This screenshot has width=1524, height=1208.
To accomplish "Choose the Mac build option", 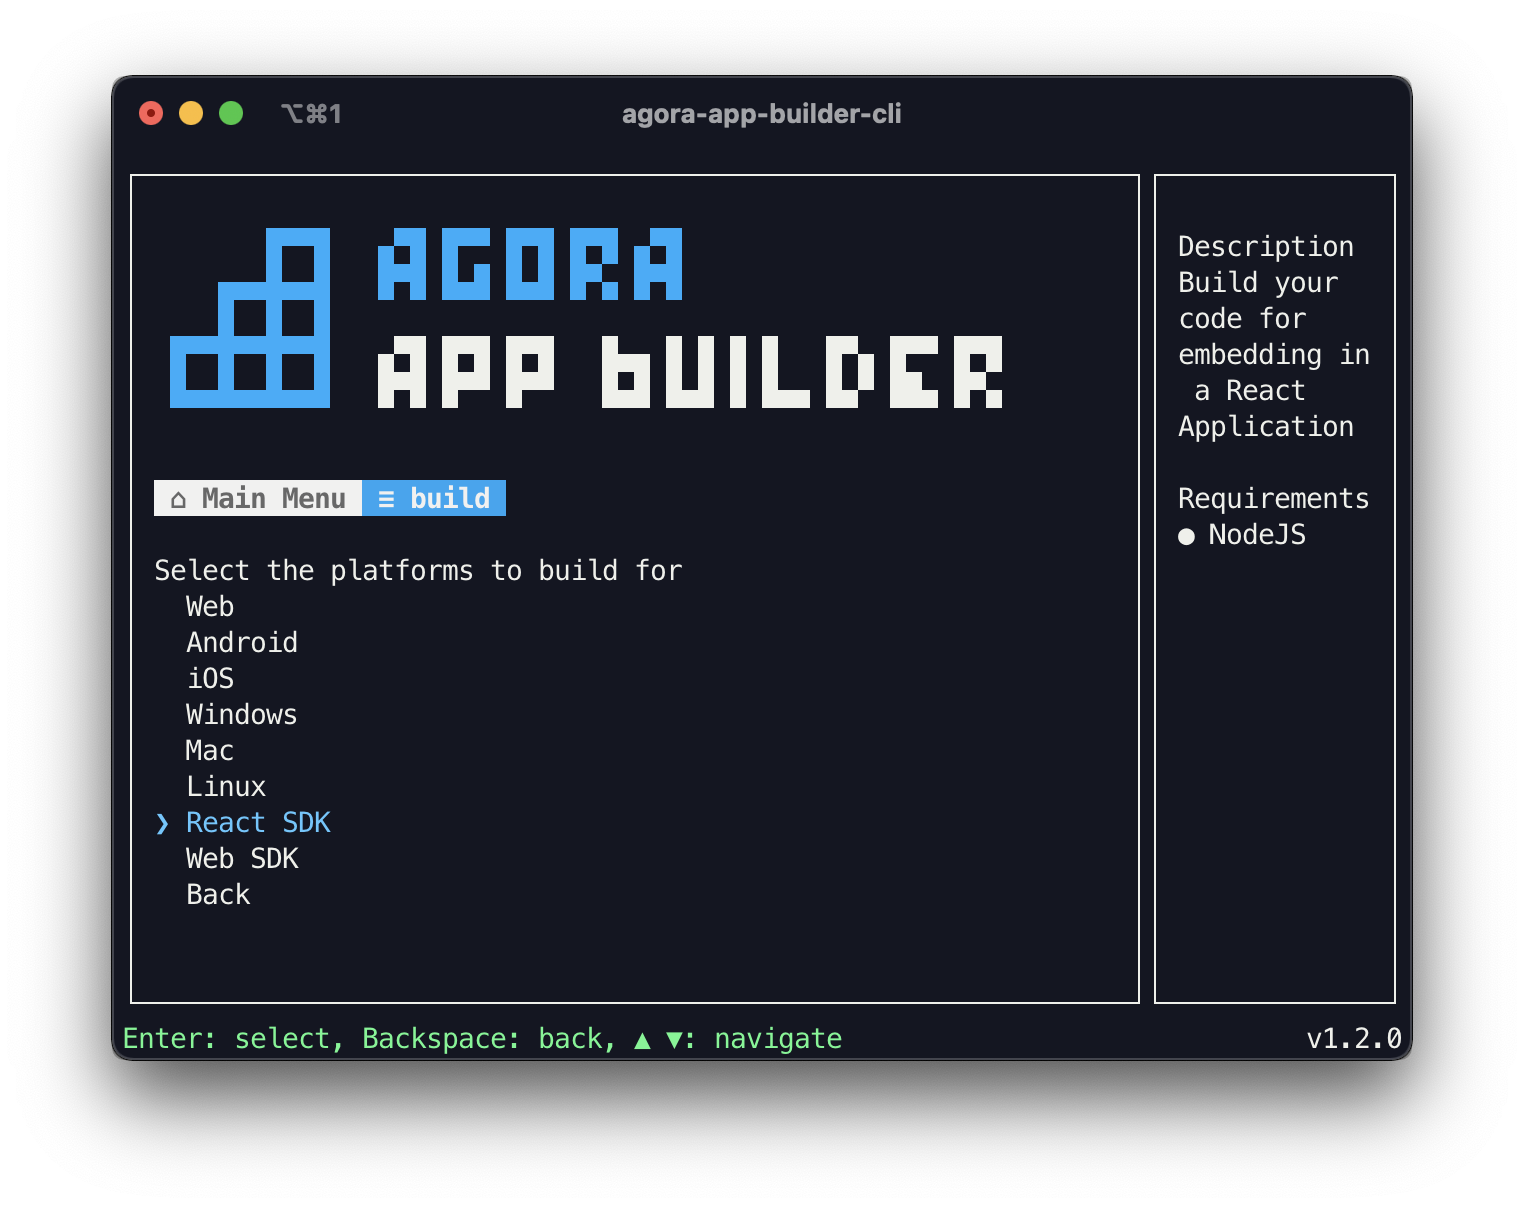I will pos(210,751).
